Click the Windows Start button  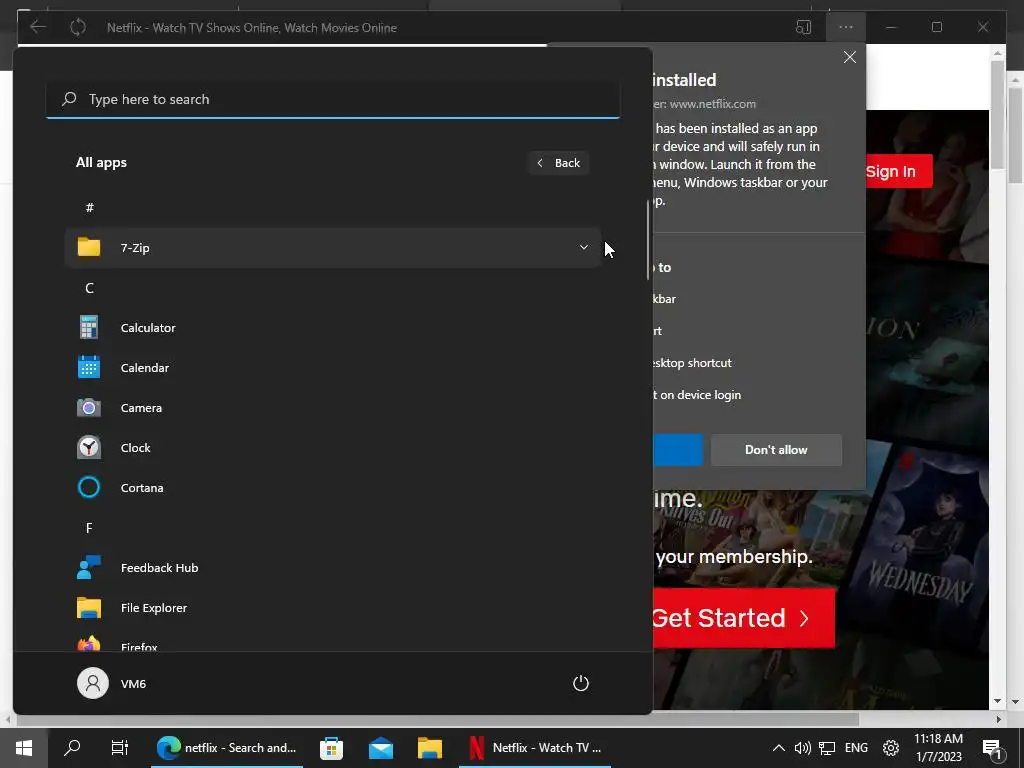click(x=24, y=748)
